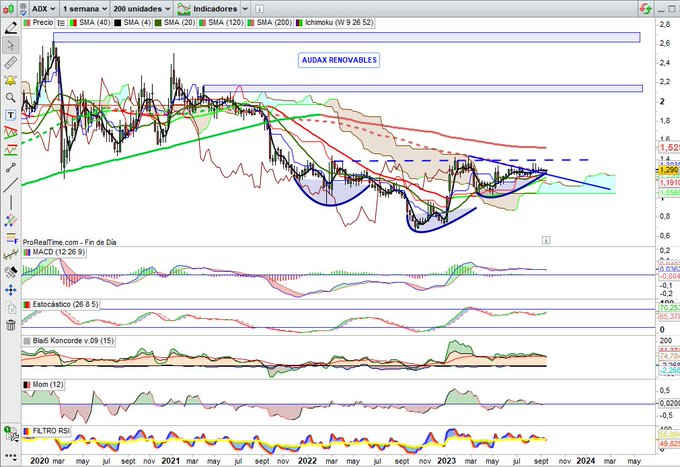680x467 pixels.
Task: Click the MACD (12 26 9) panel label
Action: [59, 252]
